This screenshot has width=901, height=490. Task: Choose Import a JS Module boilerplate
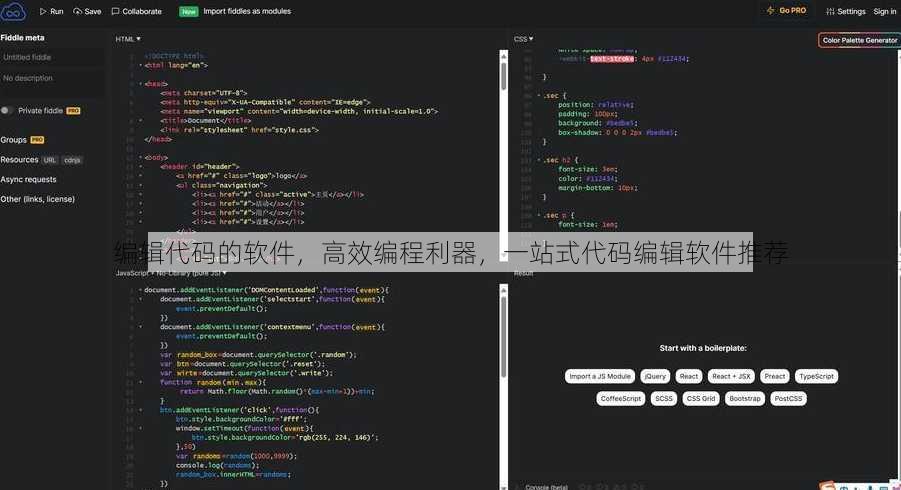600,376
